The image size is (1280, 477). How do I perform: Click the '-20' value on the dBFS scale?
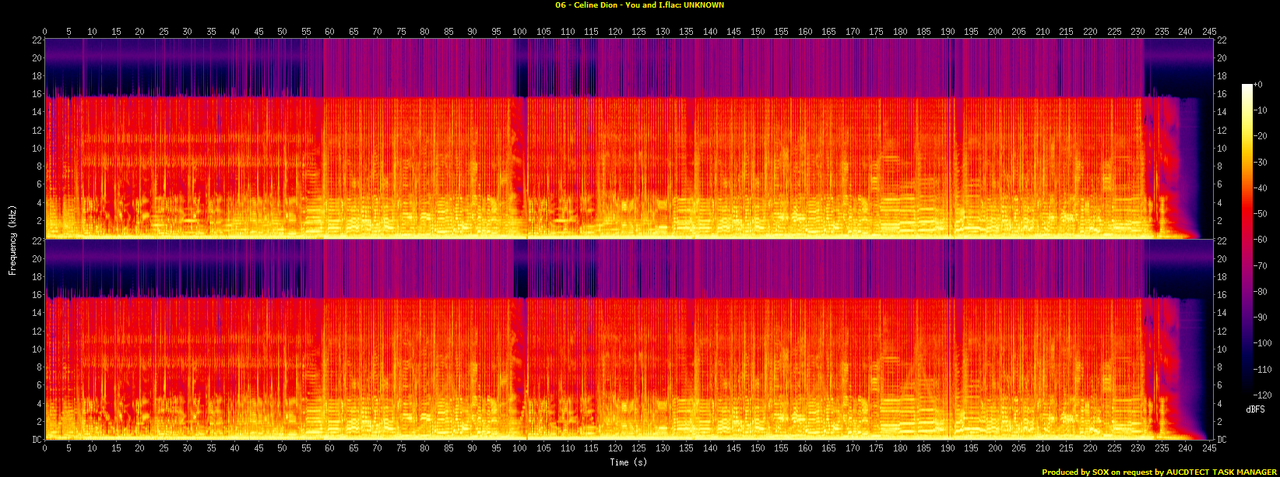pos(1263,138)
